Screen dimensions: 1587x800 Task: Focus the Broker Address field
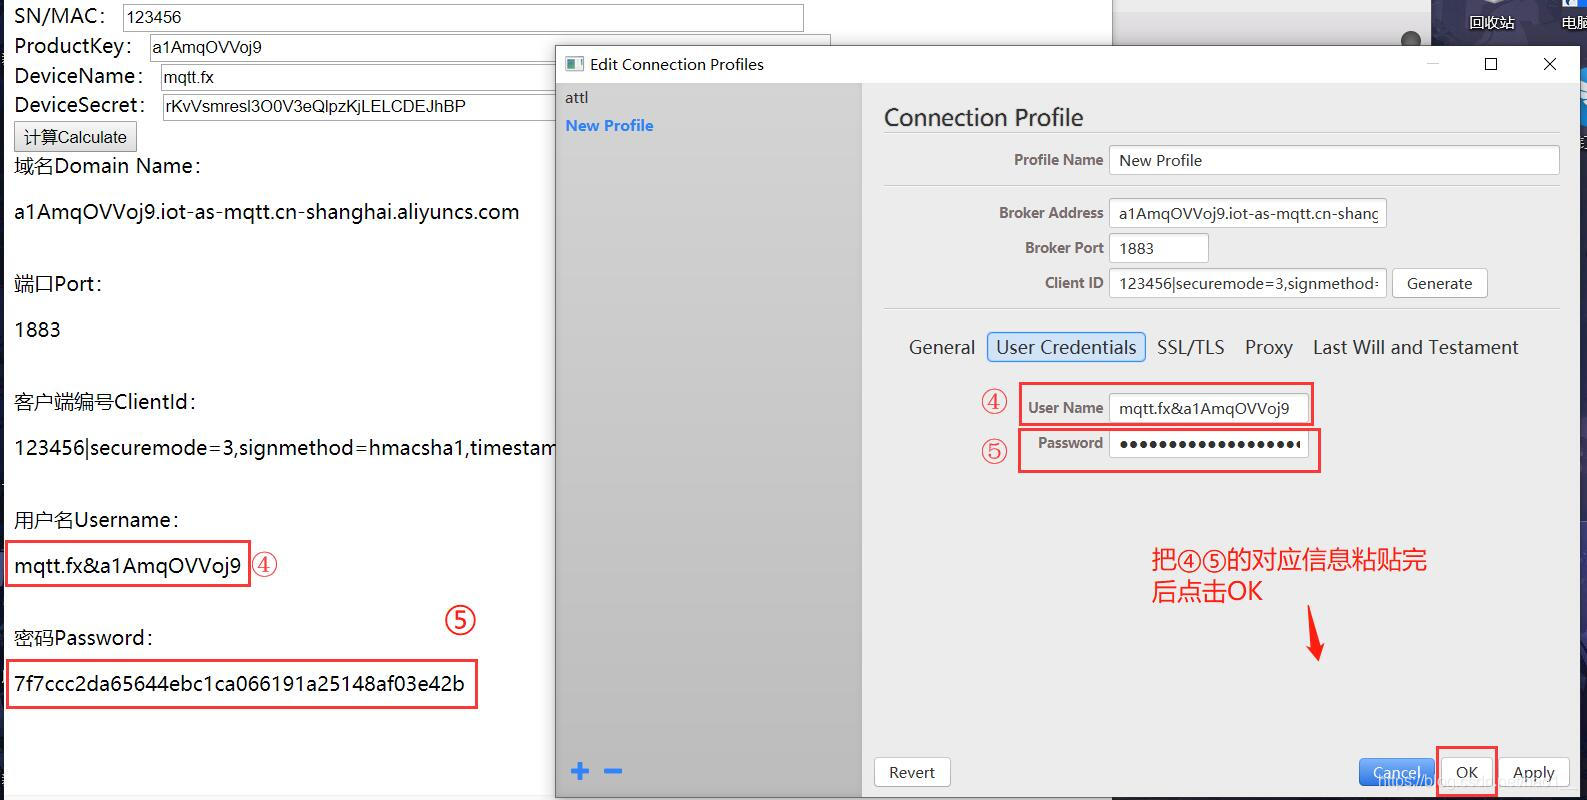[x=1247, y=213]
